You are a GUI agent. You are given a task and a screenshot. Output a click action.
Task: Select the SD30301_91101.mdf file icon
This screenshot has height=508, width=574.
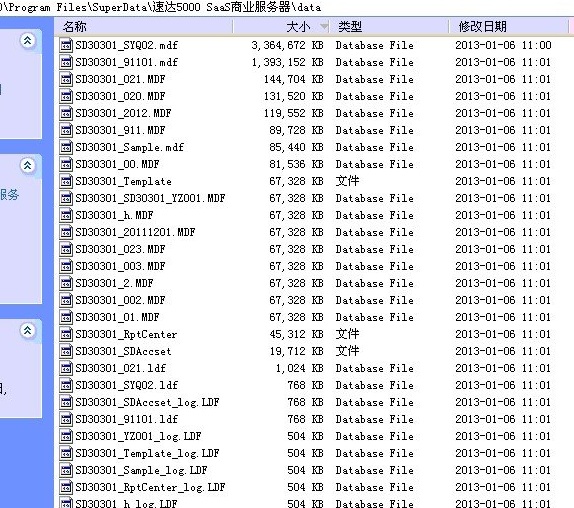(66, 62)
